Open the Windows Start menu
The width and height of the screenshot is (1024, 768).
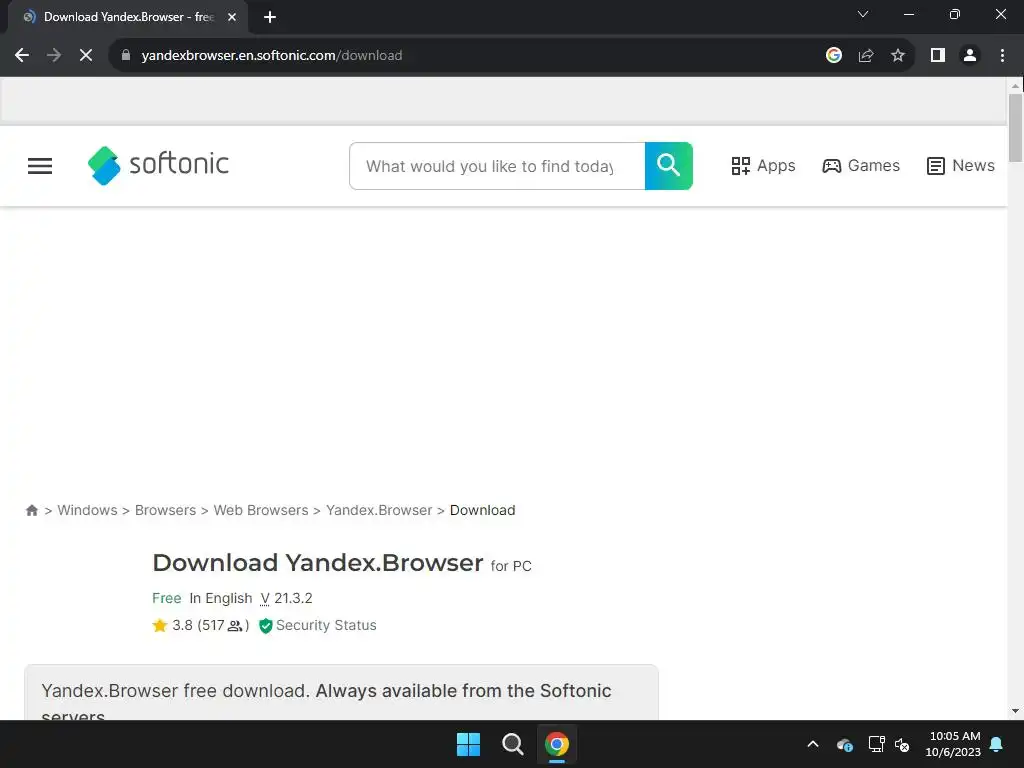(x=468, y=744)
